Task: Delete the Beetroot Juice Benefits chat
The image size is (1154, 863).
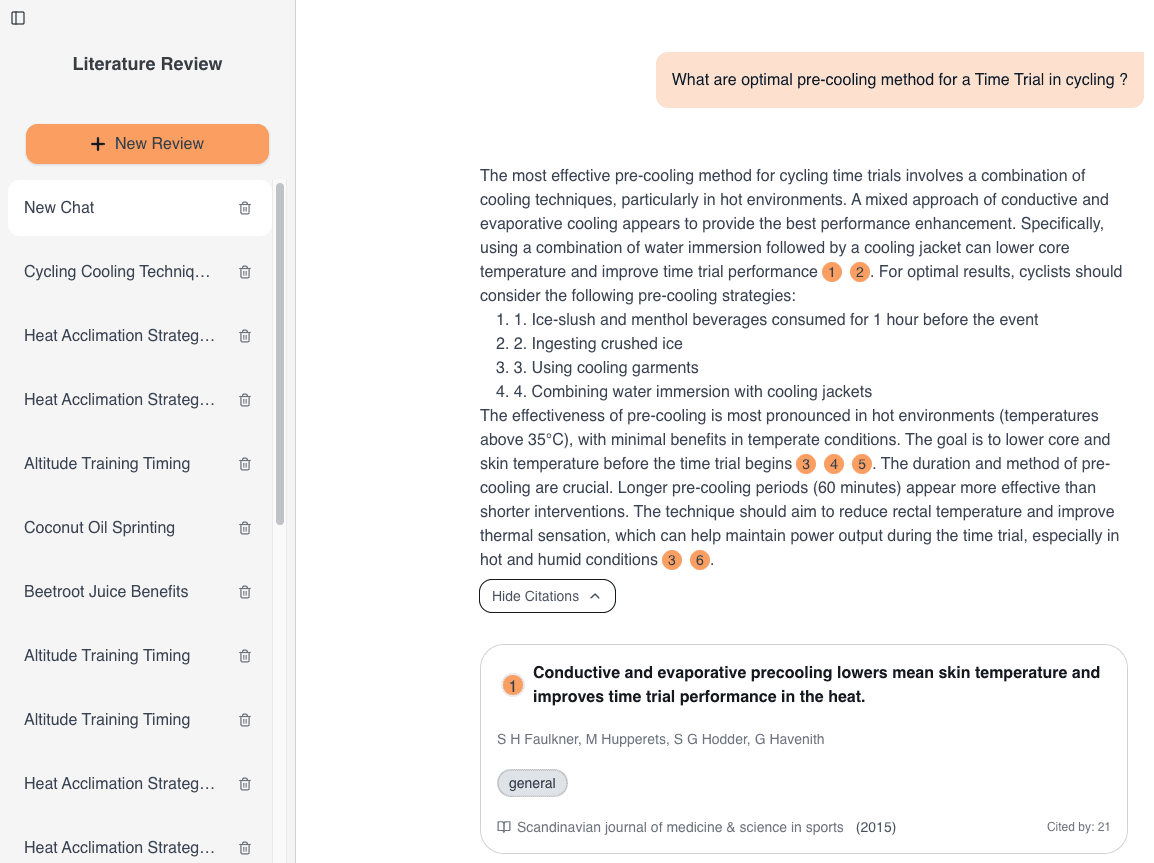Action: tap(245, 592)
